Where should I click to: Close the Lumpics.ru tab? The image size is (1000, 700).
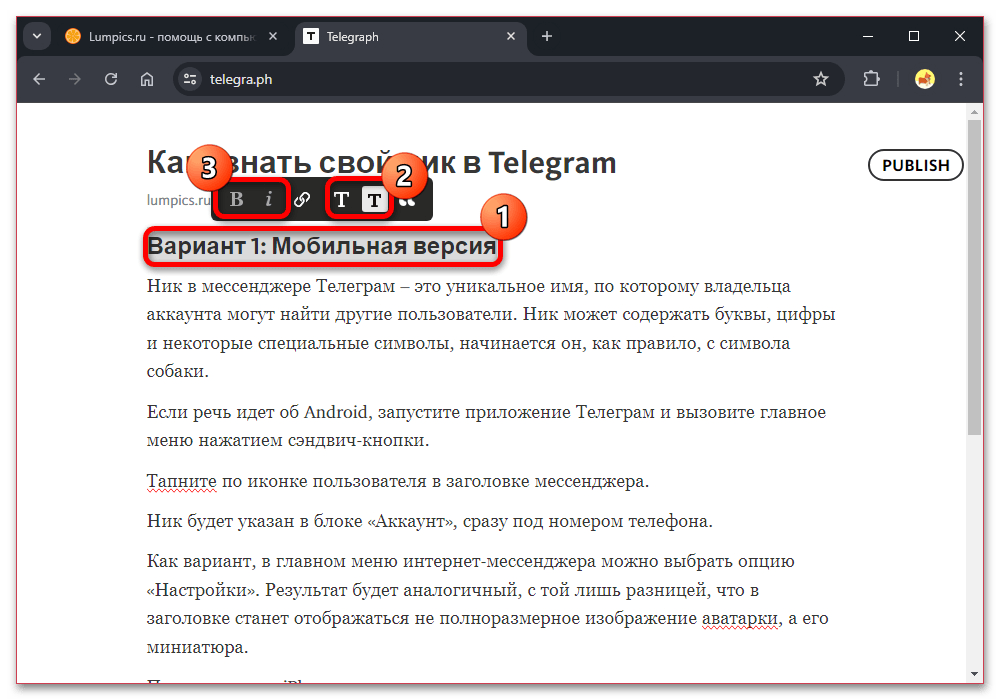[273, 36]
